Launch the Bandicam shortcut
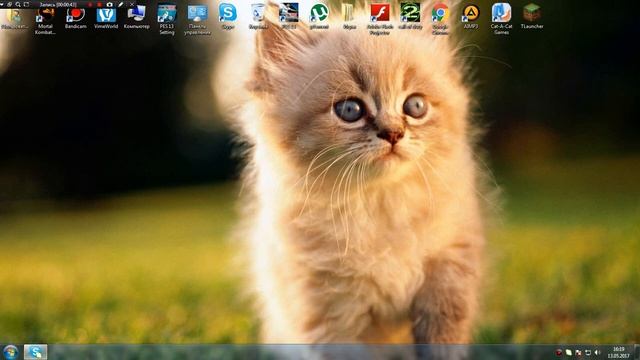 pyautogui.click(x=76, y=18)
